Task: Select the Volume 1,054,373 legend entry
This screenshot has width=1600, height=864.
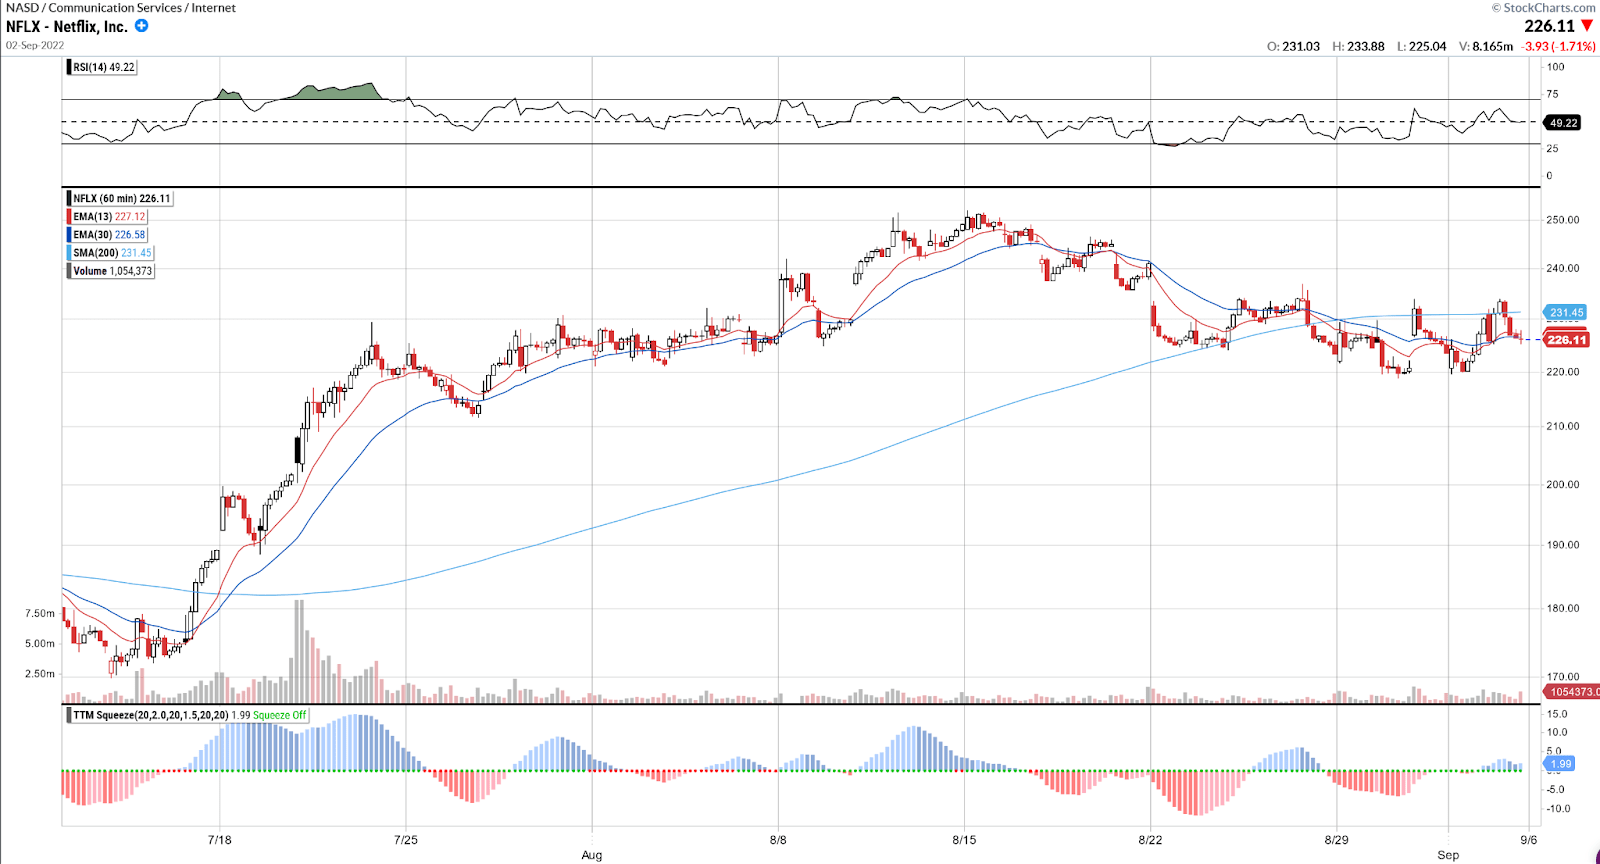Action: point(111,270)
